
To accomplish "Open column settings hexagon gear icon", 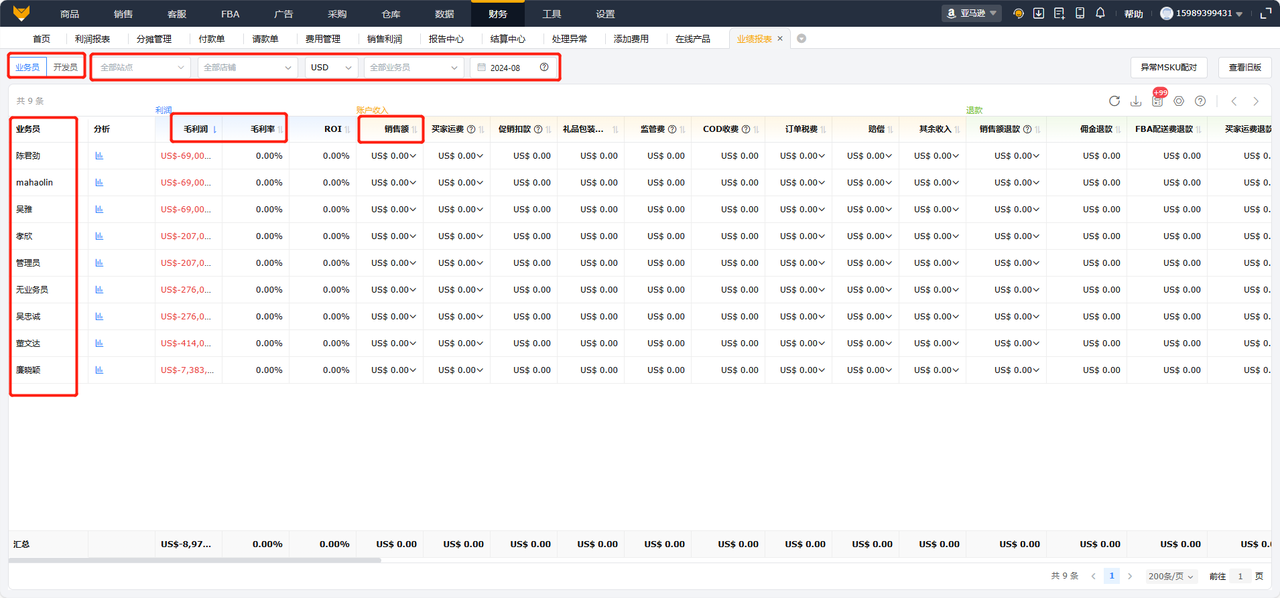I will click(1179, 101).
